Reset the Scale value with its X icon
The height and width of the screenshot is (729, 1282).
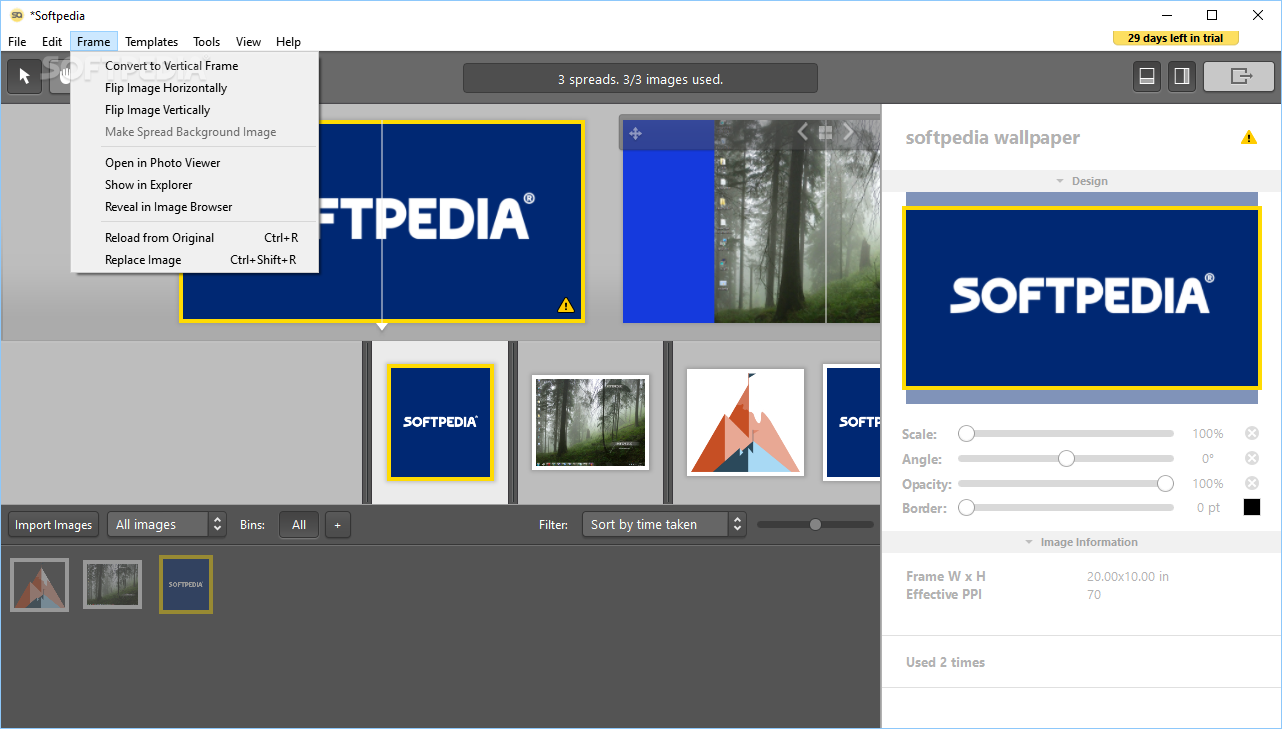[x=1251, y=433]
